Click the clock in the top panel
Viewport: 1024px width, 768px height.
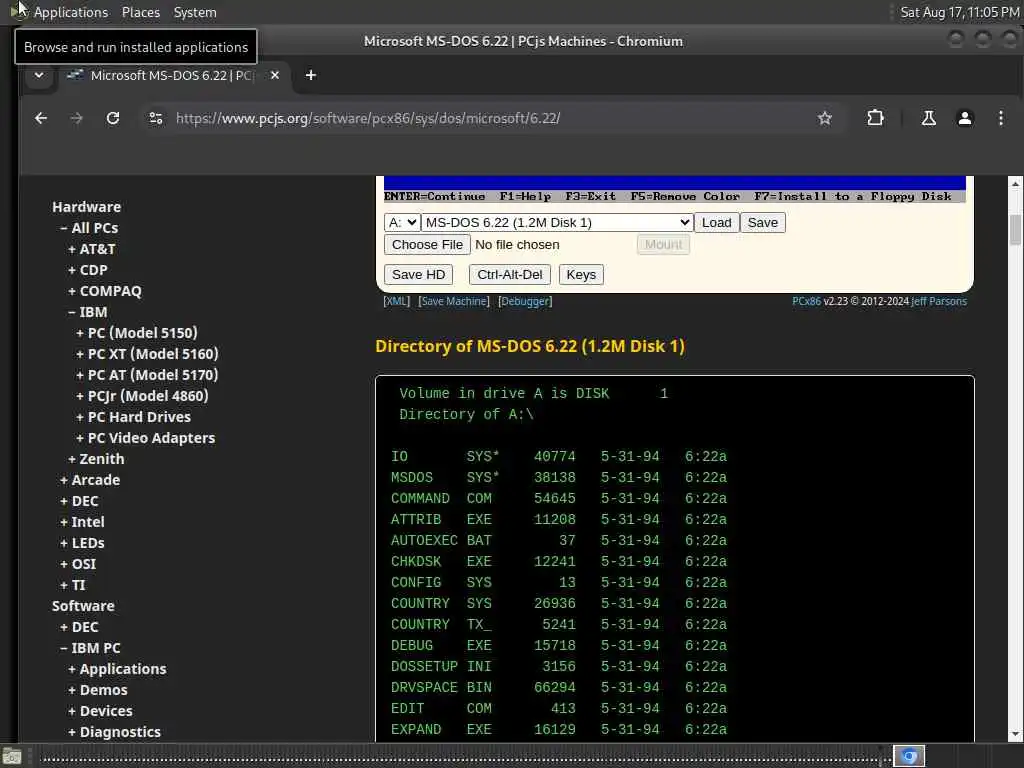tap(959, 12)
